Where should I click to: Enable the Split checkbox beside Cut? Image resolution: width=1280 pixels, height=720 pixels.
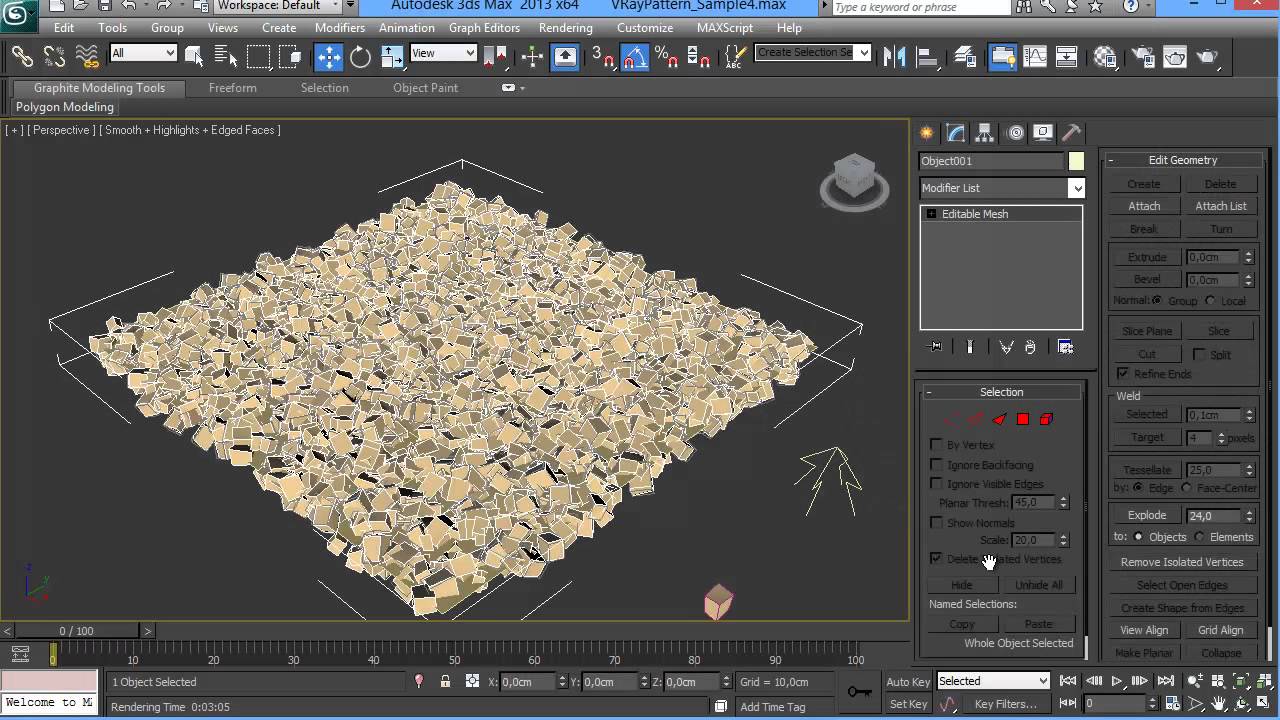point(1199,354)
